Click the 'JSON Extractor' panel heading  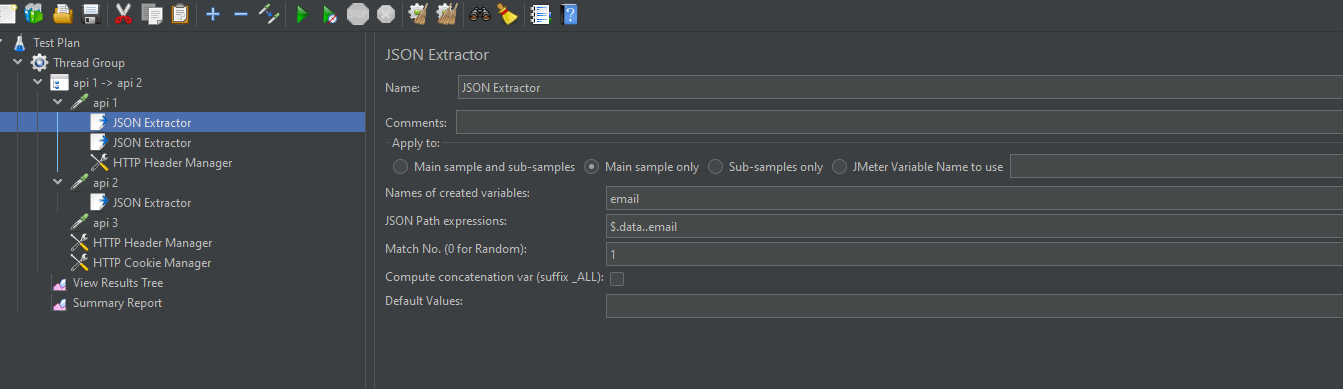point(437,55)
